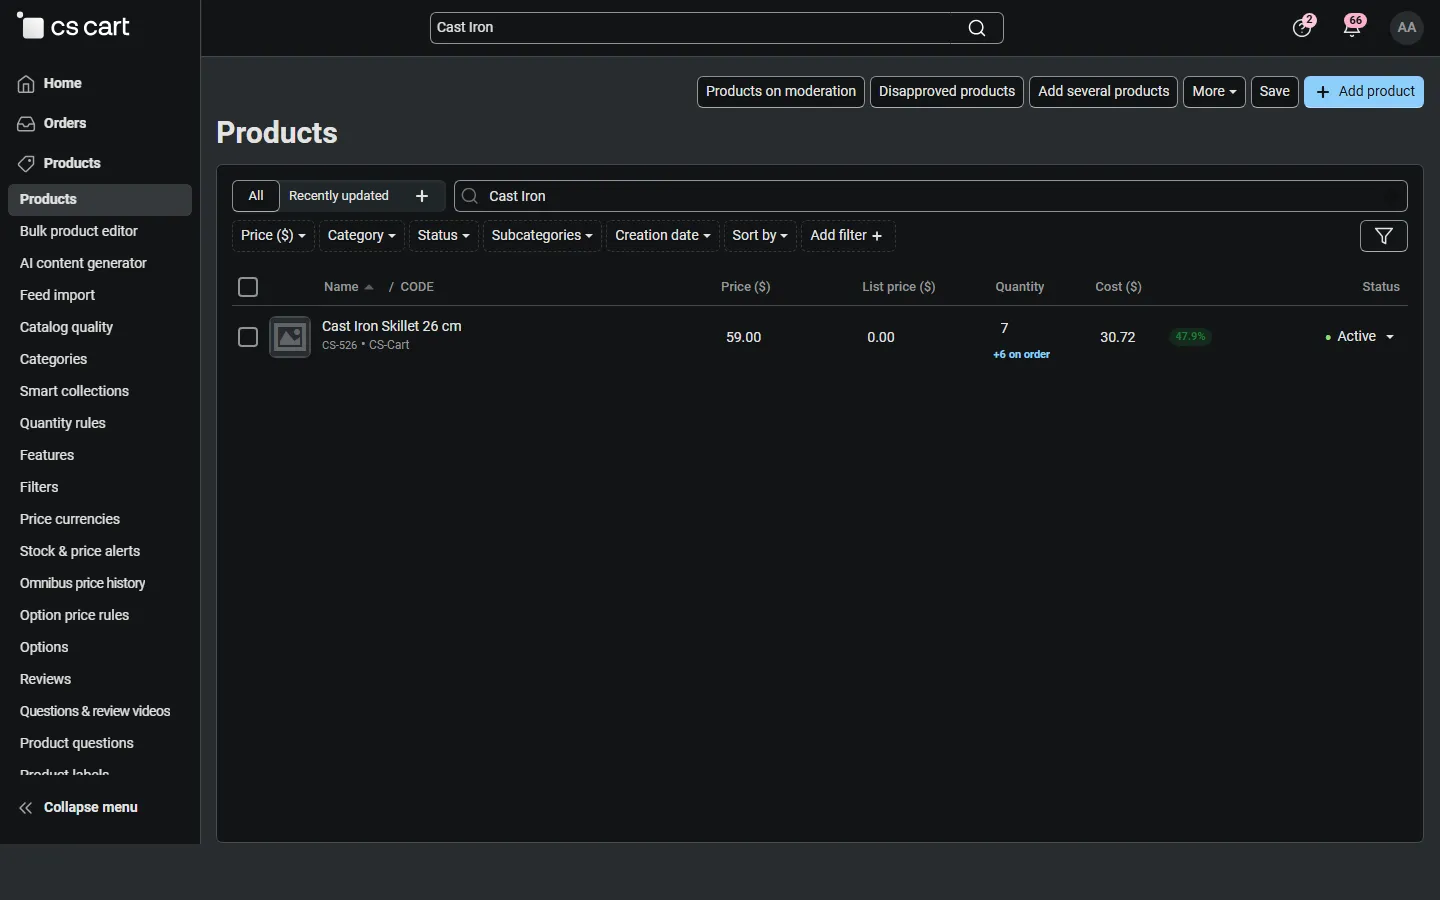1440x900 pixels.
Task: View the +6 on order link
Action: (1022, 355)
